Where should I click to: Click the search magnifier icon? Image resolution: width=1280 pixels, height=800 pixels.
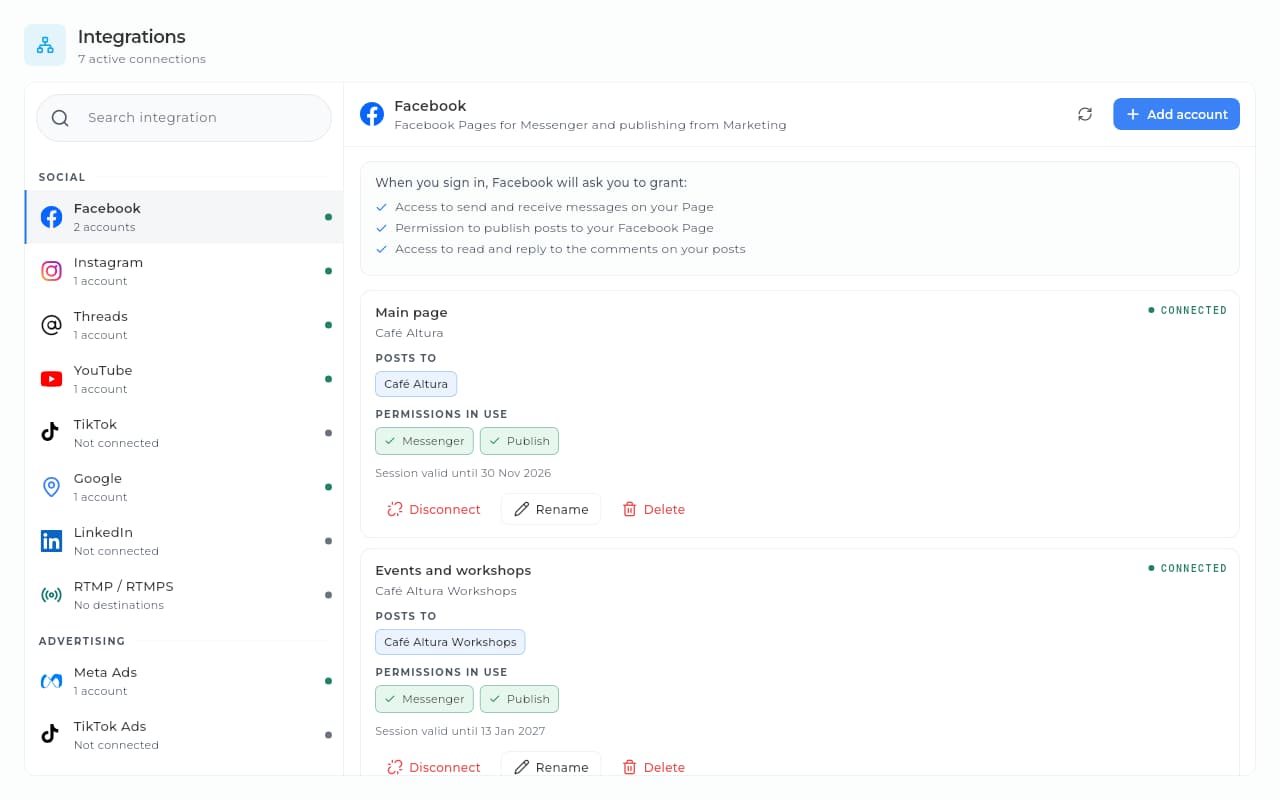(60, 118)
